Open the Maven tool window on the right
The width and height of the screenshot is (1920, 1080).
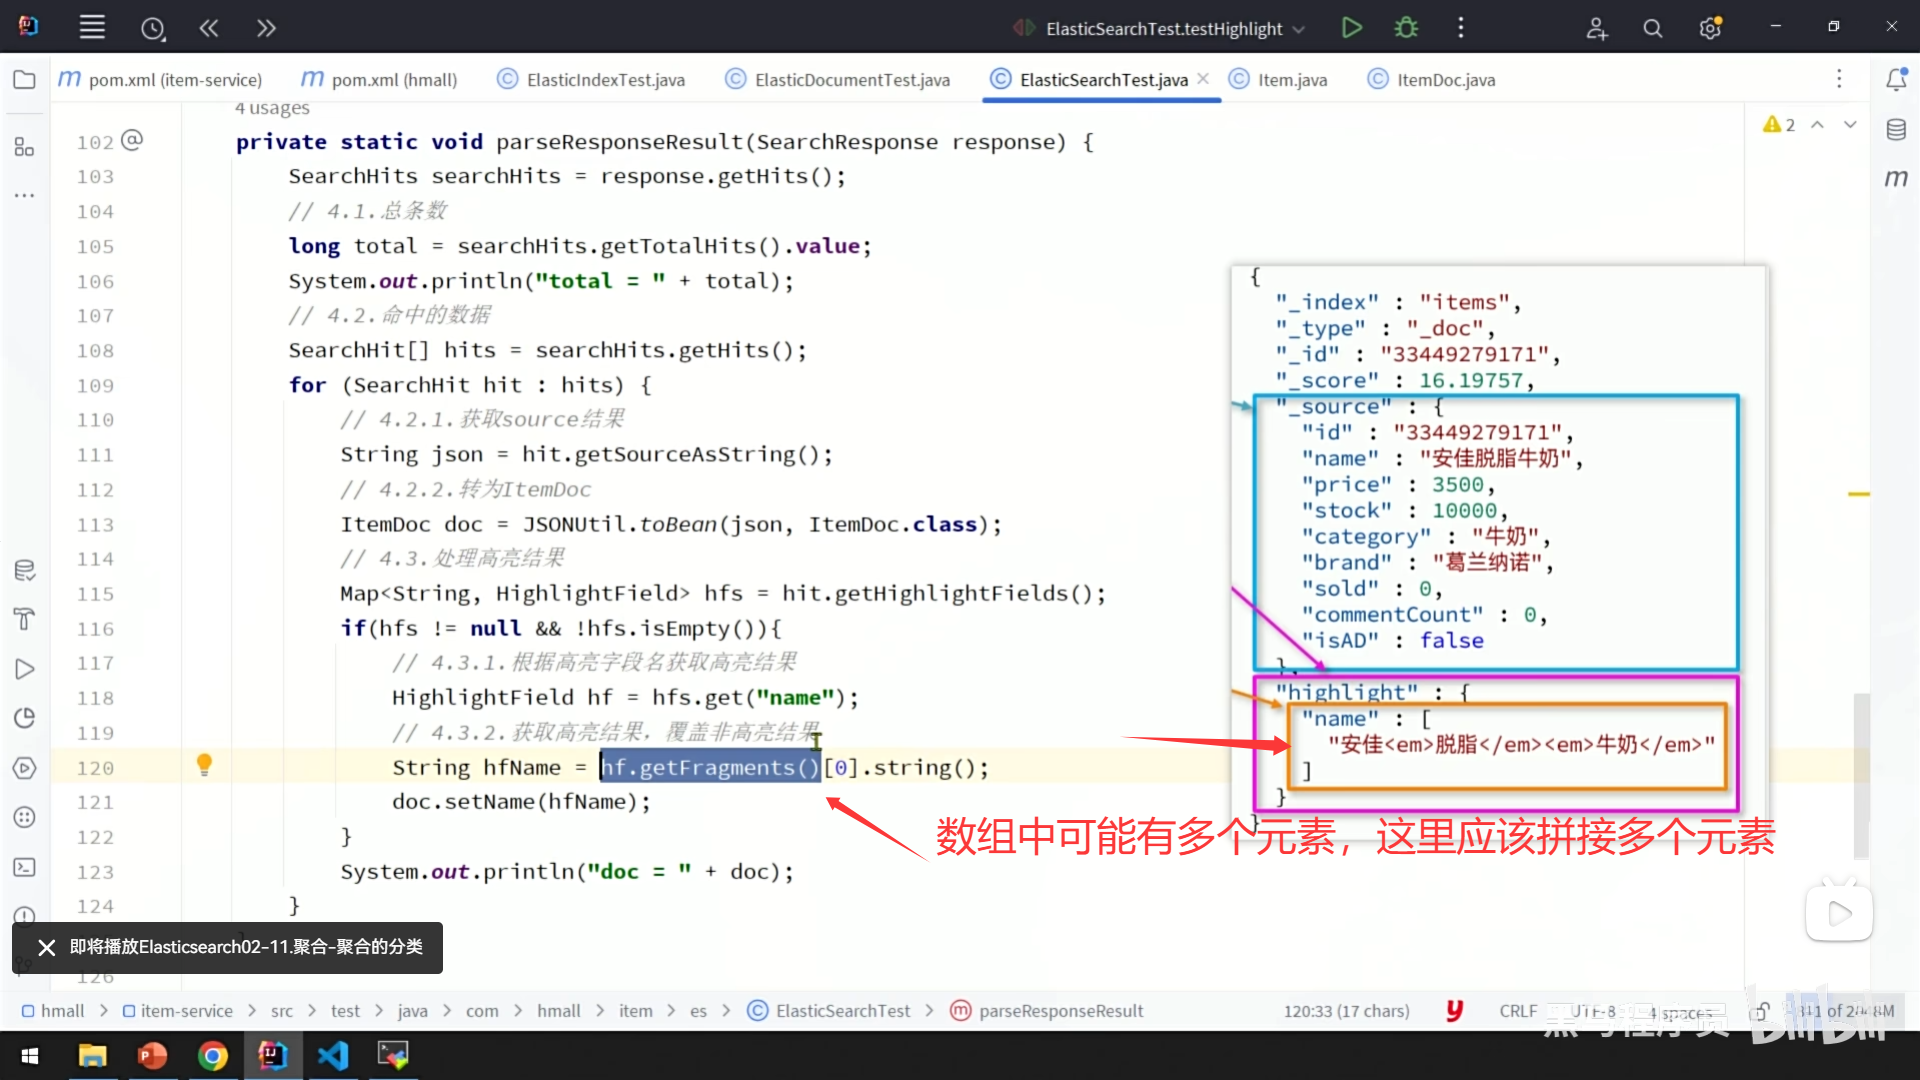click(1896, 178)
